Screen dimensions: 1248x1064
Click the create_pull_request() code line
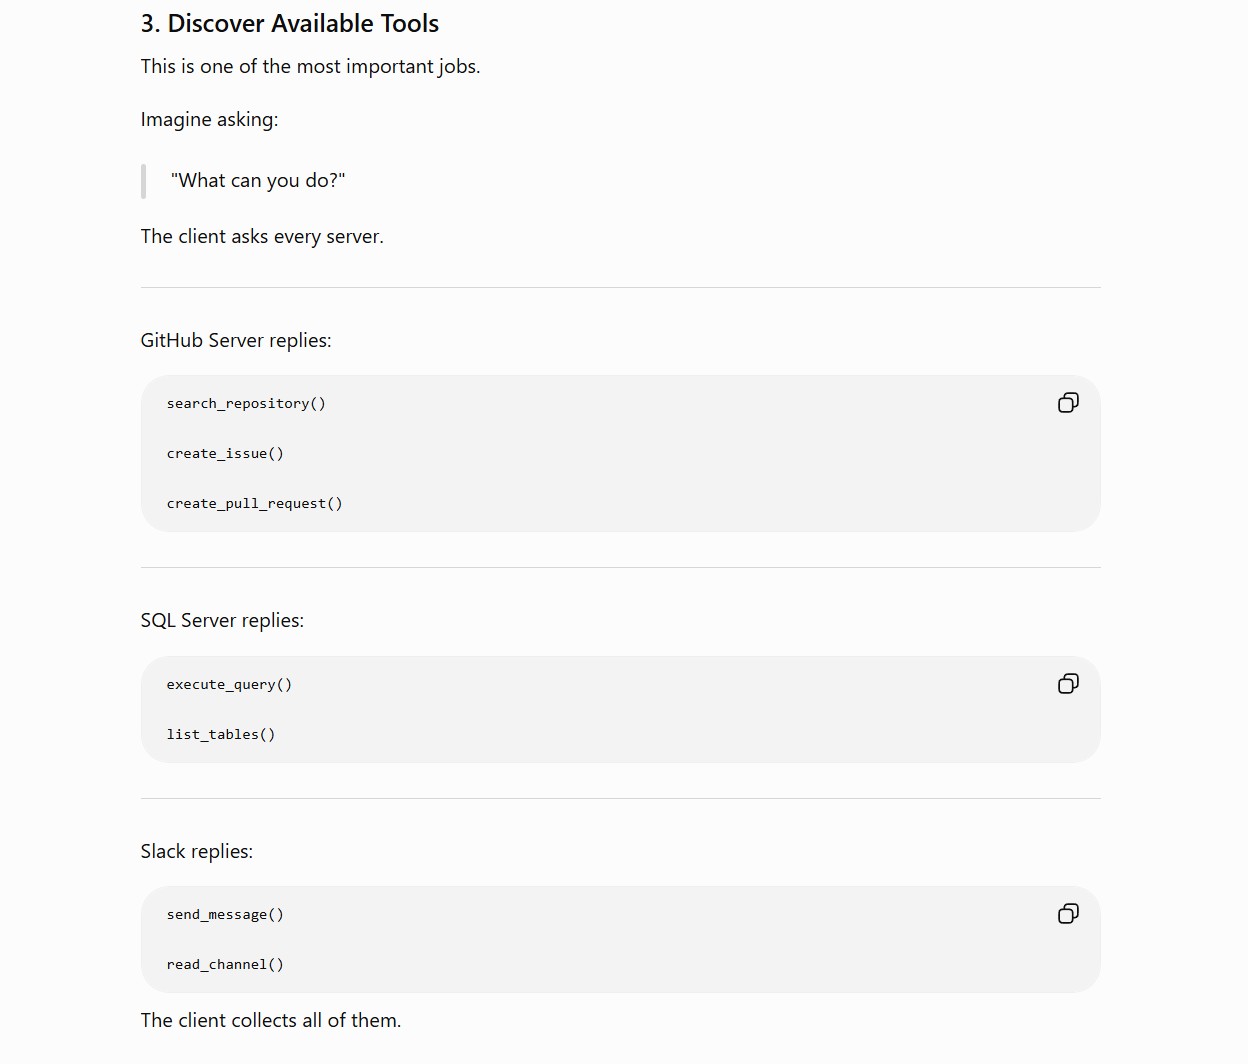tap(254, 504)
